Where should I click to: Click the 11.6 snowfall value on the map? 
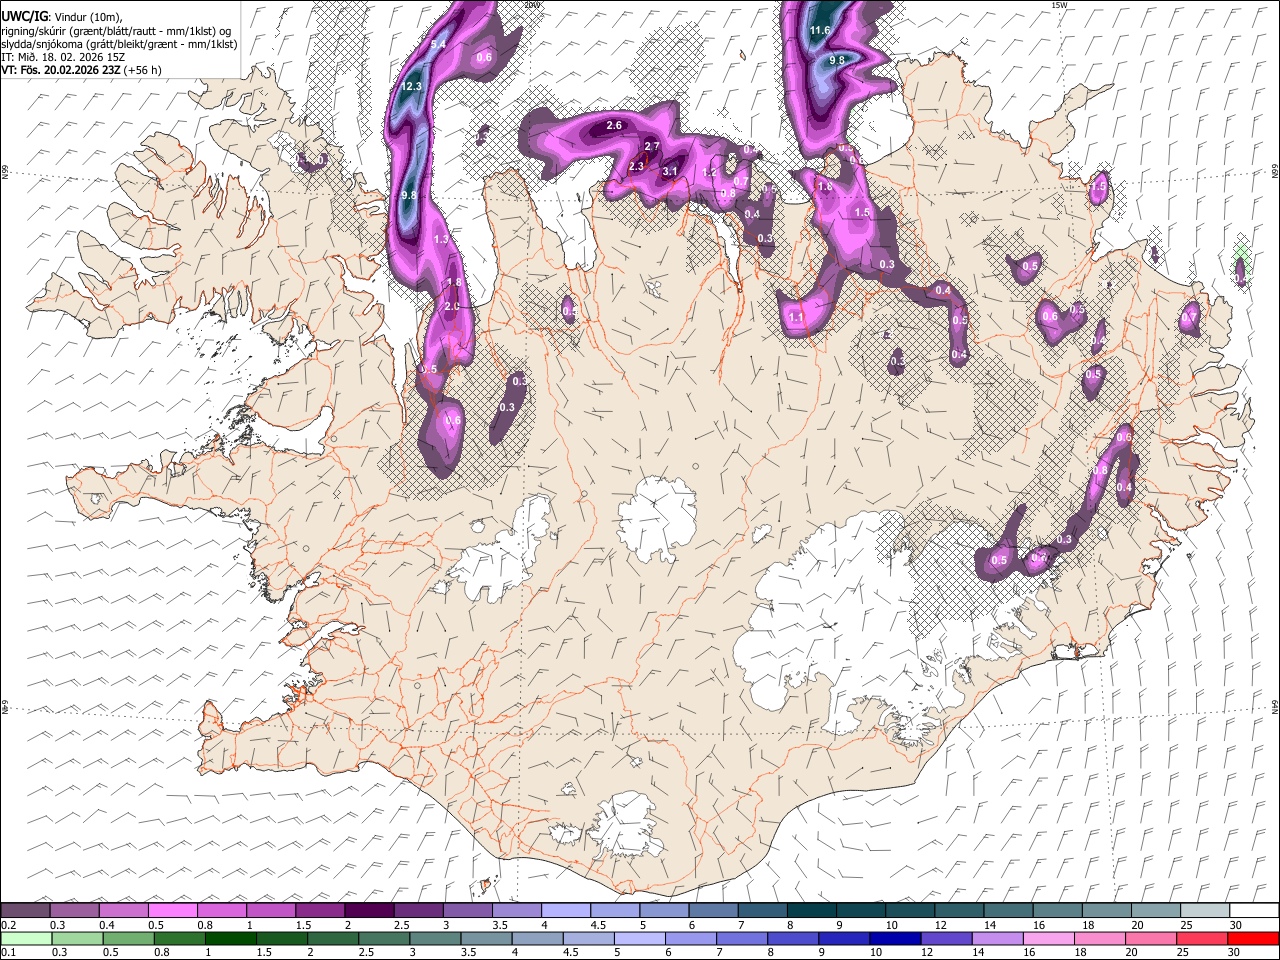coord(820,31)
